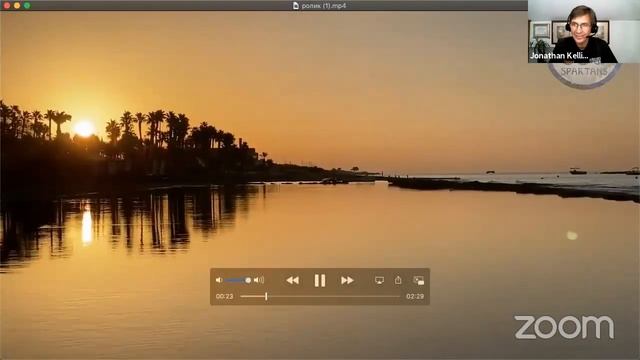The height and width of the screenshot is (360, 640).
Task: Select Jonathan's webcam thumbnail
Action: pos(584,31)
